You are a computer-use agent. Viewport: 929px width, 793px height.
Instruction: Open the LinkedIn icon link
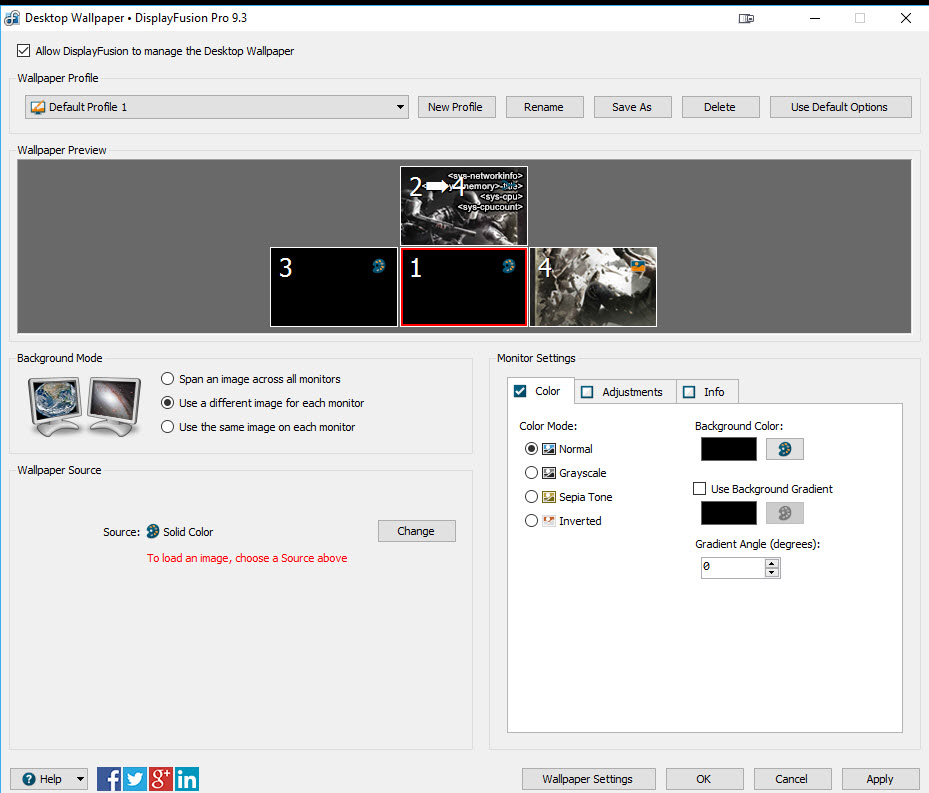tap(187, 779)
